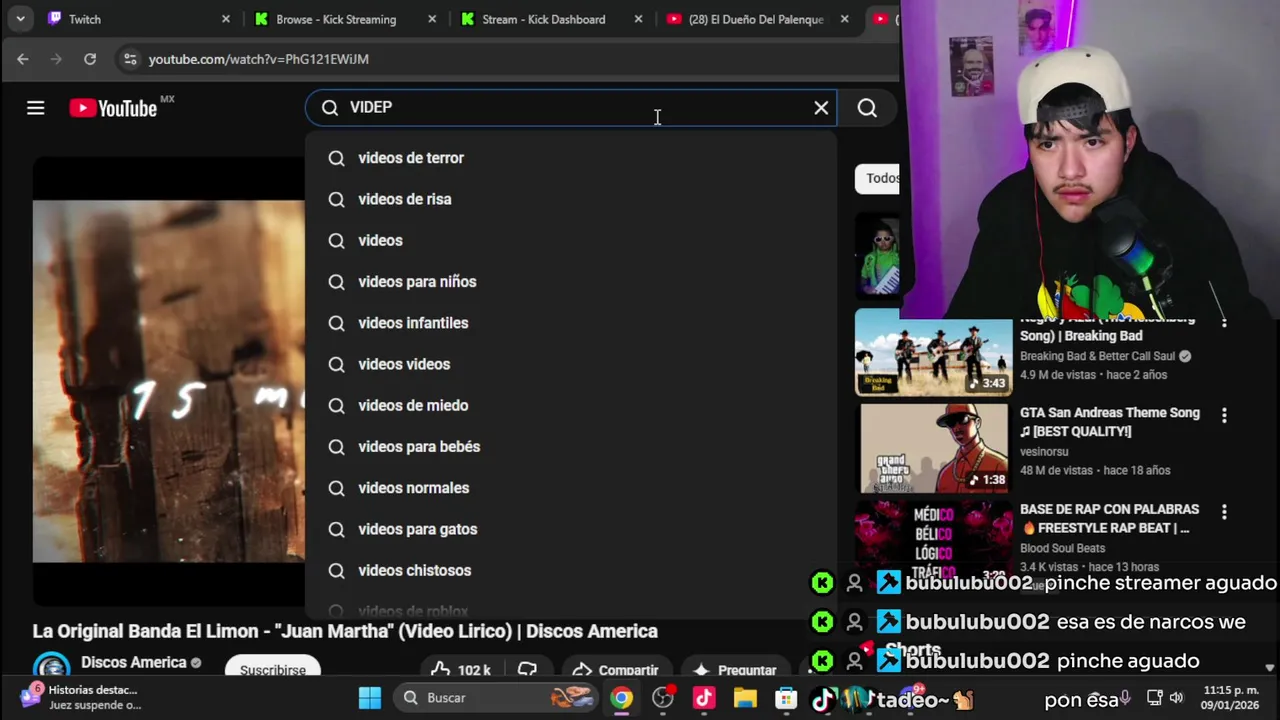The image size is (1280, 720).
Task: Dislike the Juan Martha video
Action: [527, 669]
